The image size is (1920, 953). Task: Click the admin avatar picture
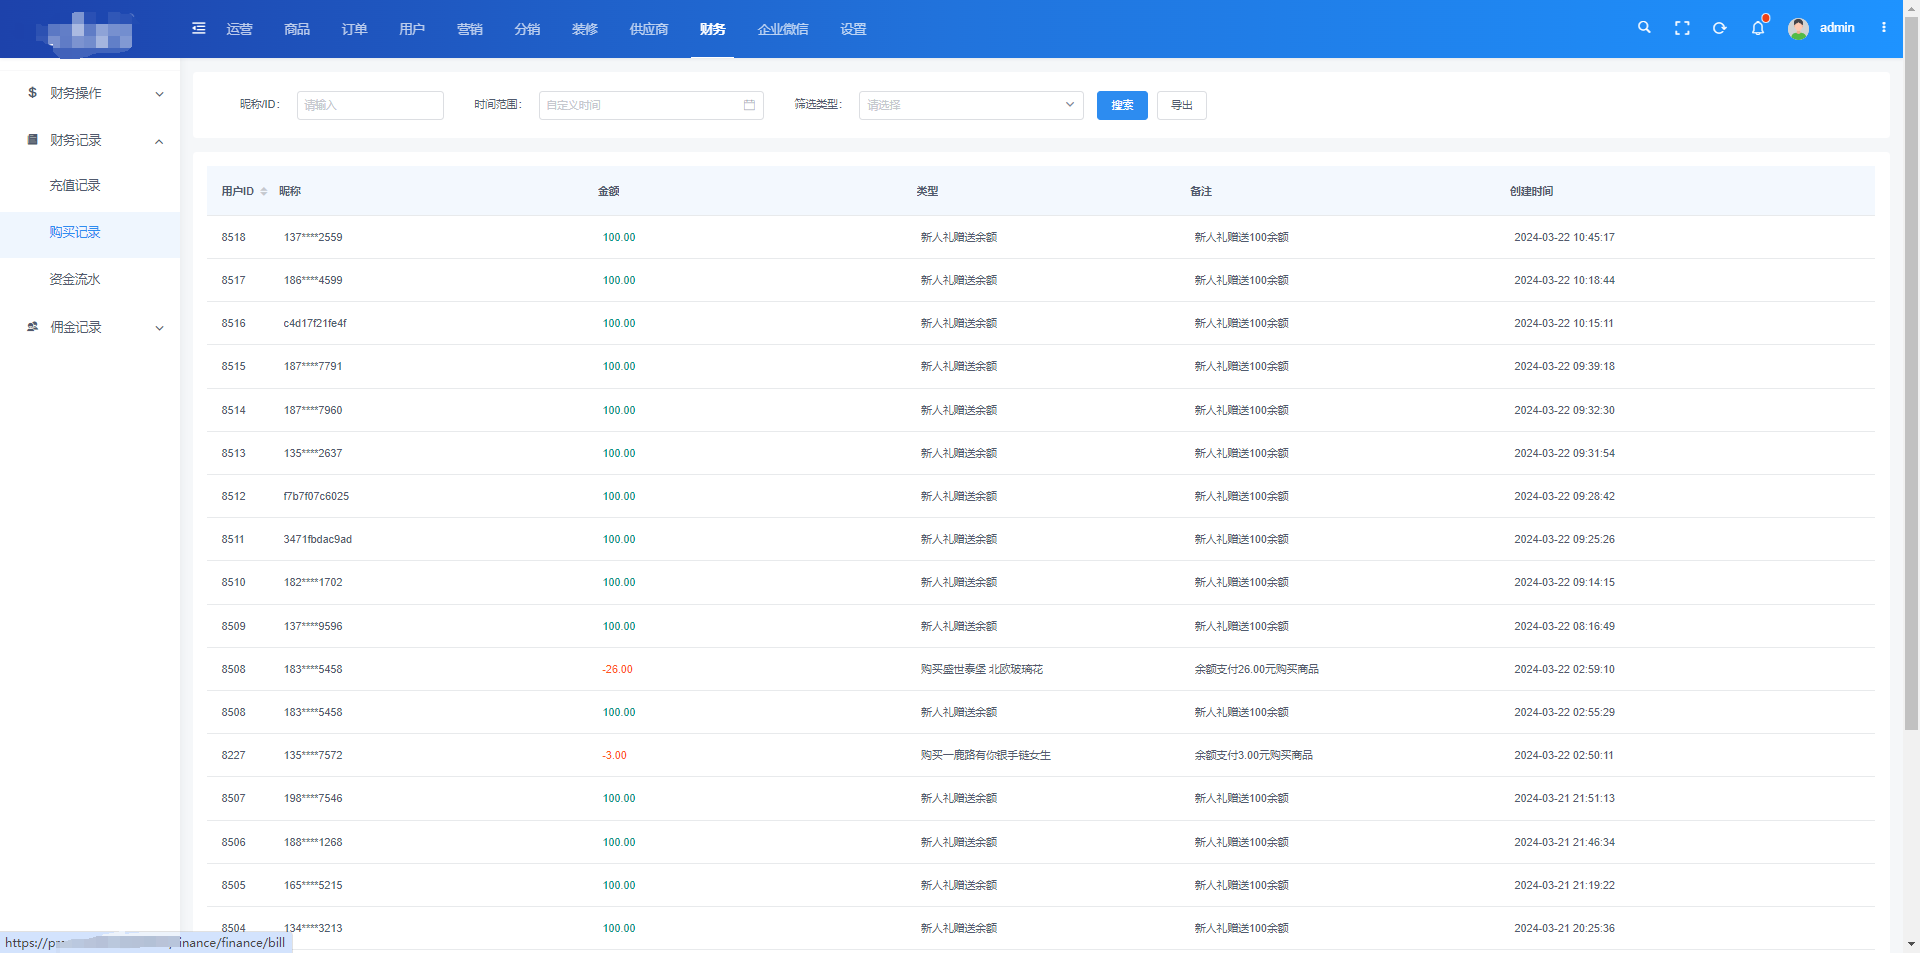click(x=1798, y=28)
